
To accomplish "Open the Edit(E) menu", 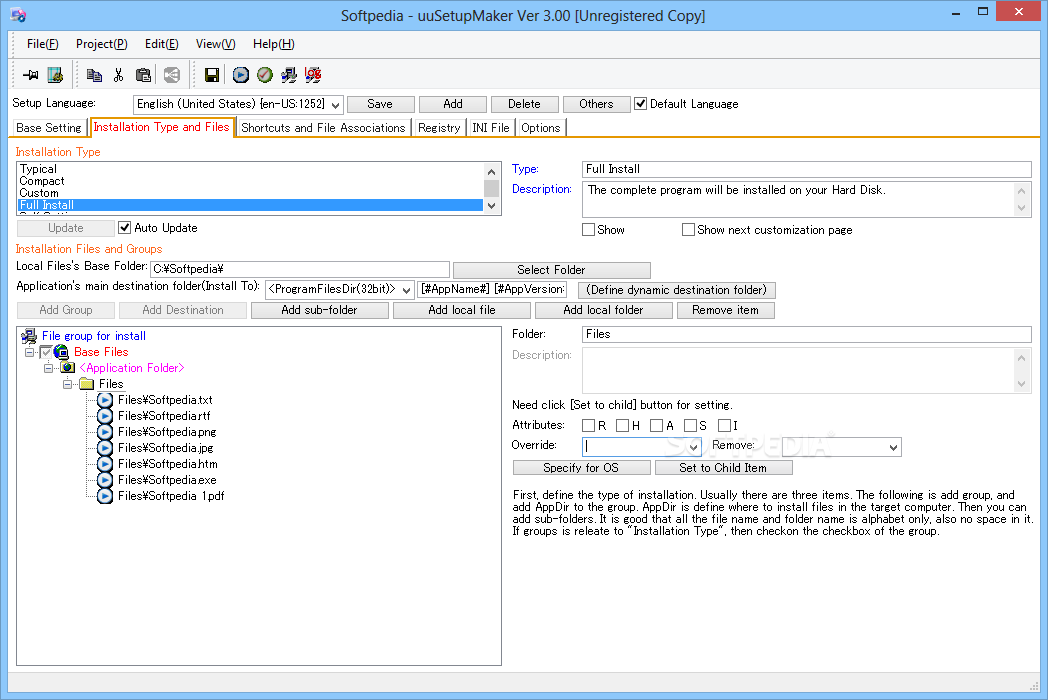I will (162, 44).
